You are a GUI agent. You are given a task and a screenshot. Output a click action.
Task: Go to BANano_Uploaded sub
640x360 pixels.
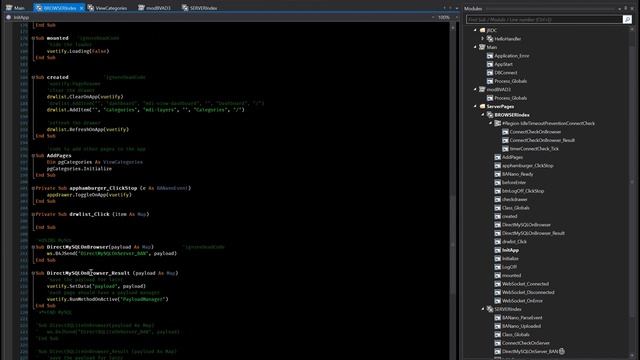coord(521,326)
